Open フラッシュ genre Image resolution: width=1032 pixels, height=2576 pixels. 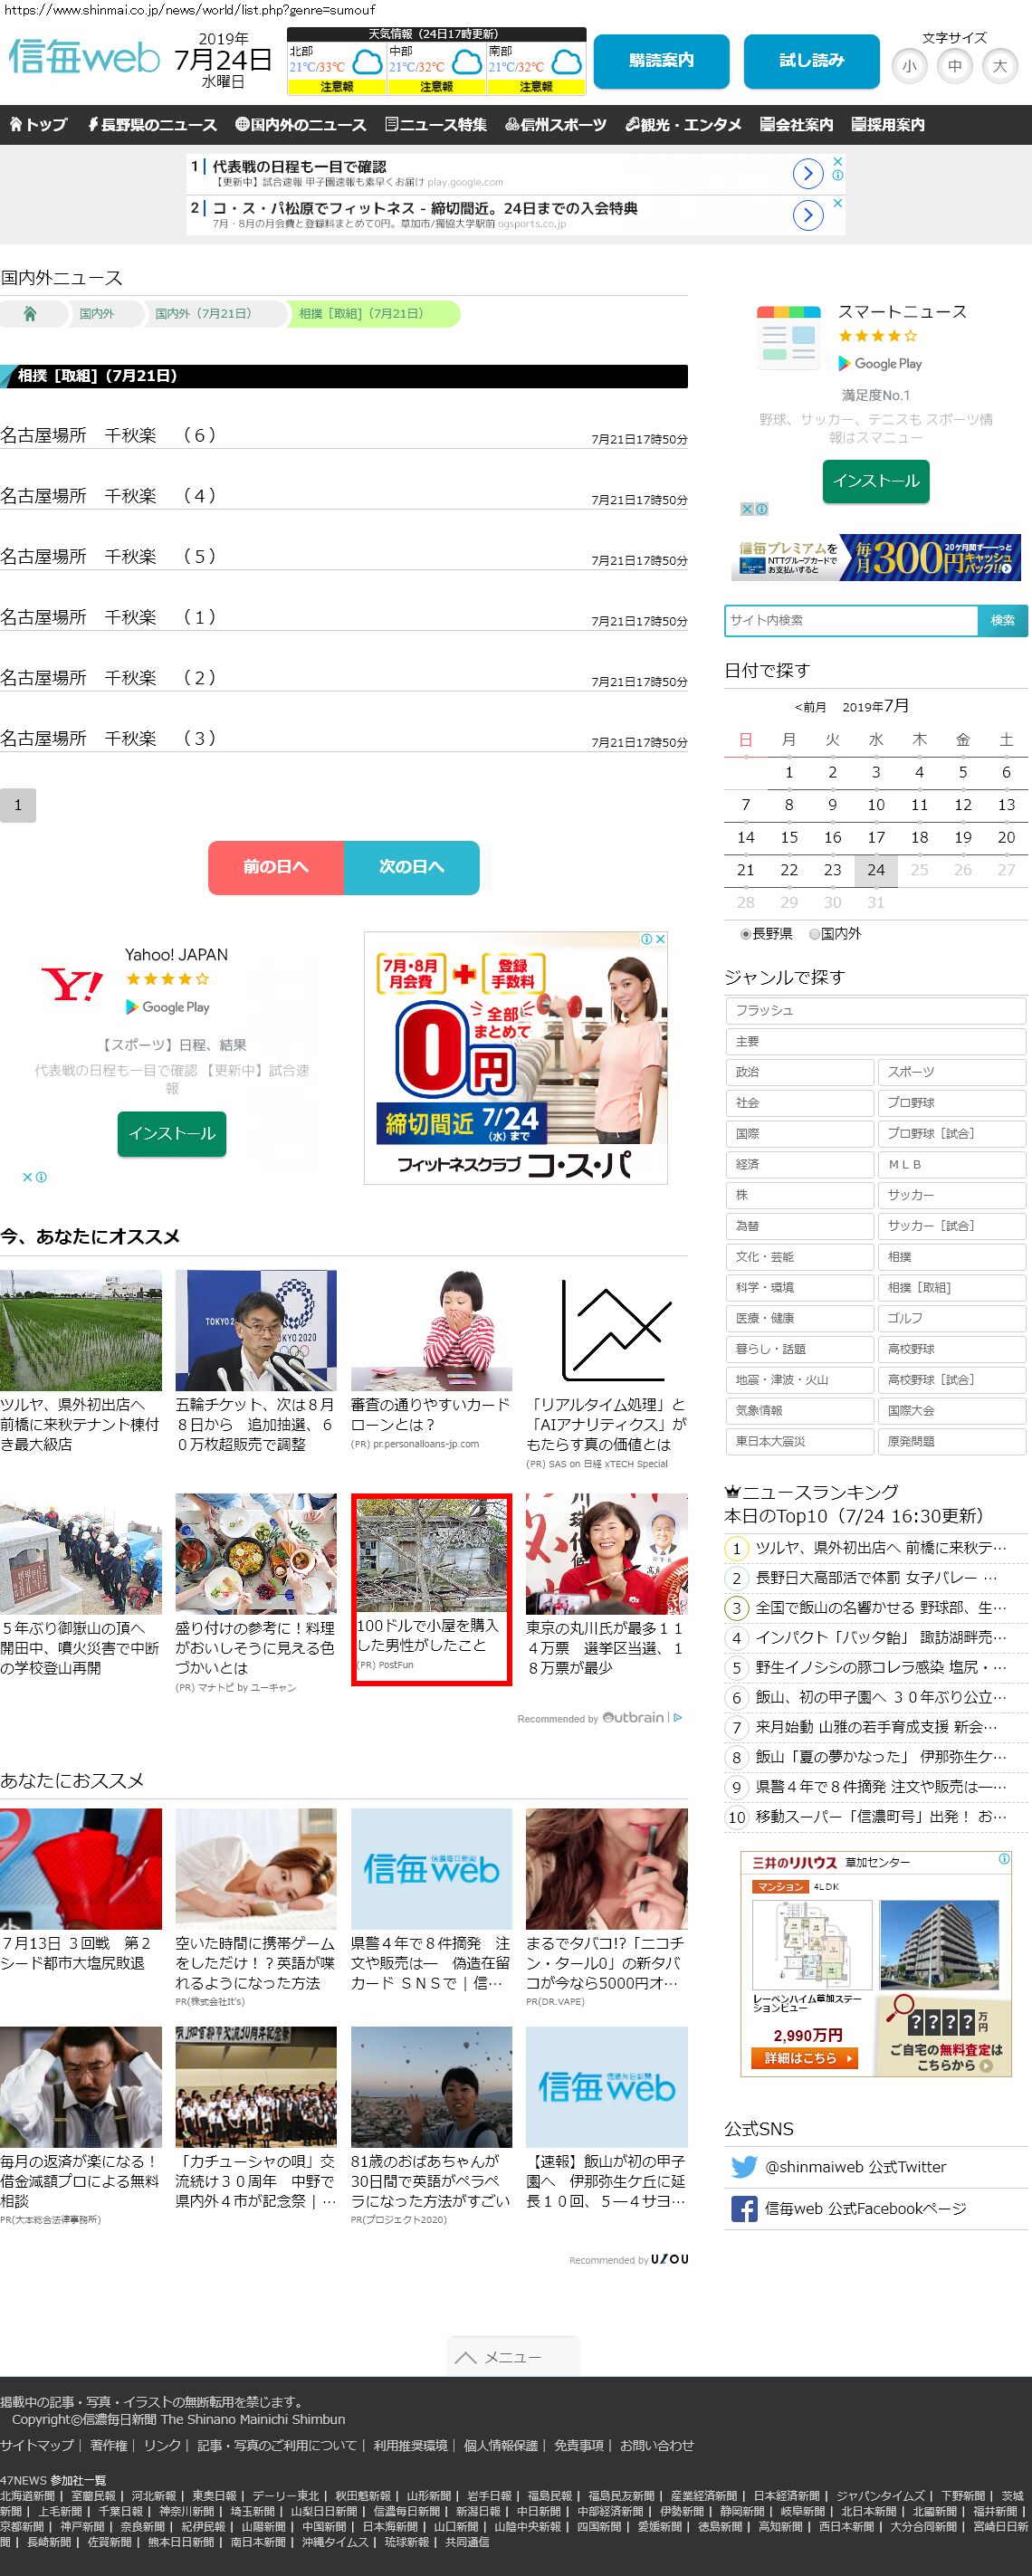tap(876, 1010)
